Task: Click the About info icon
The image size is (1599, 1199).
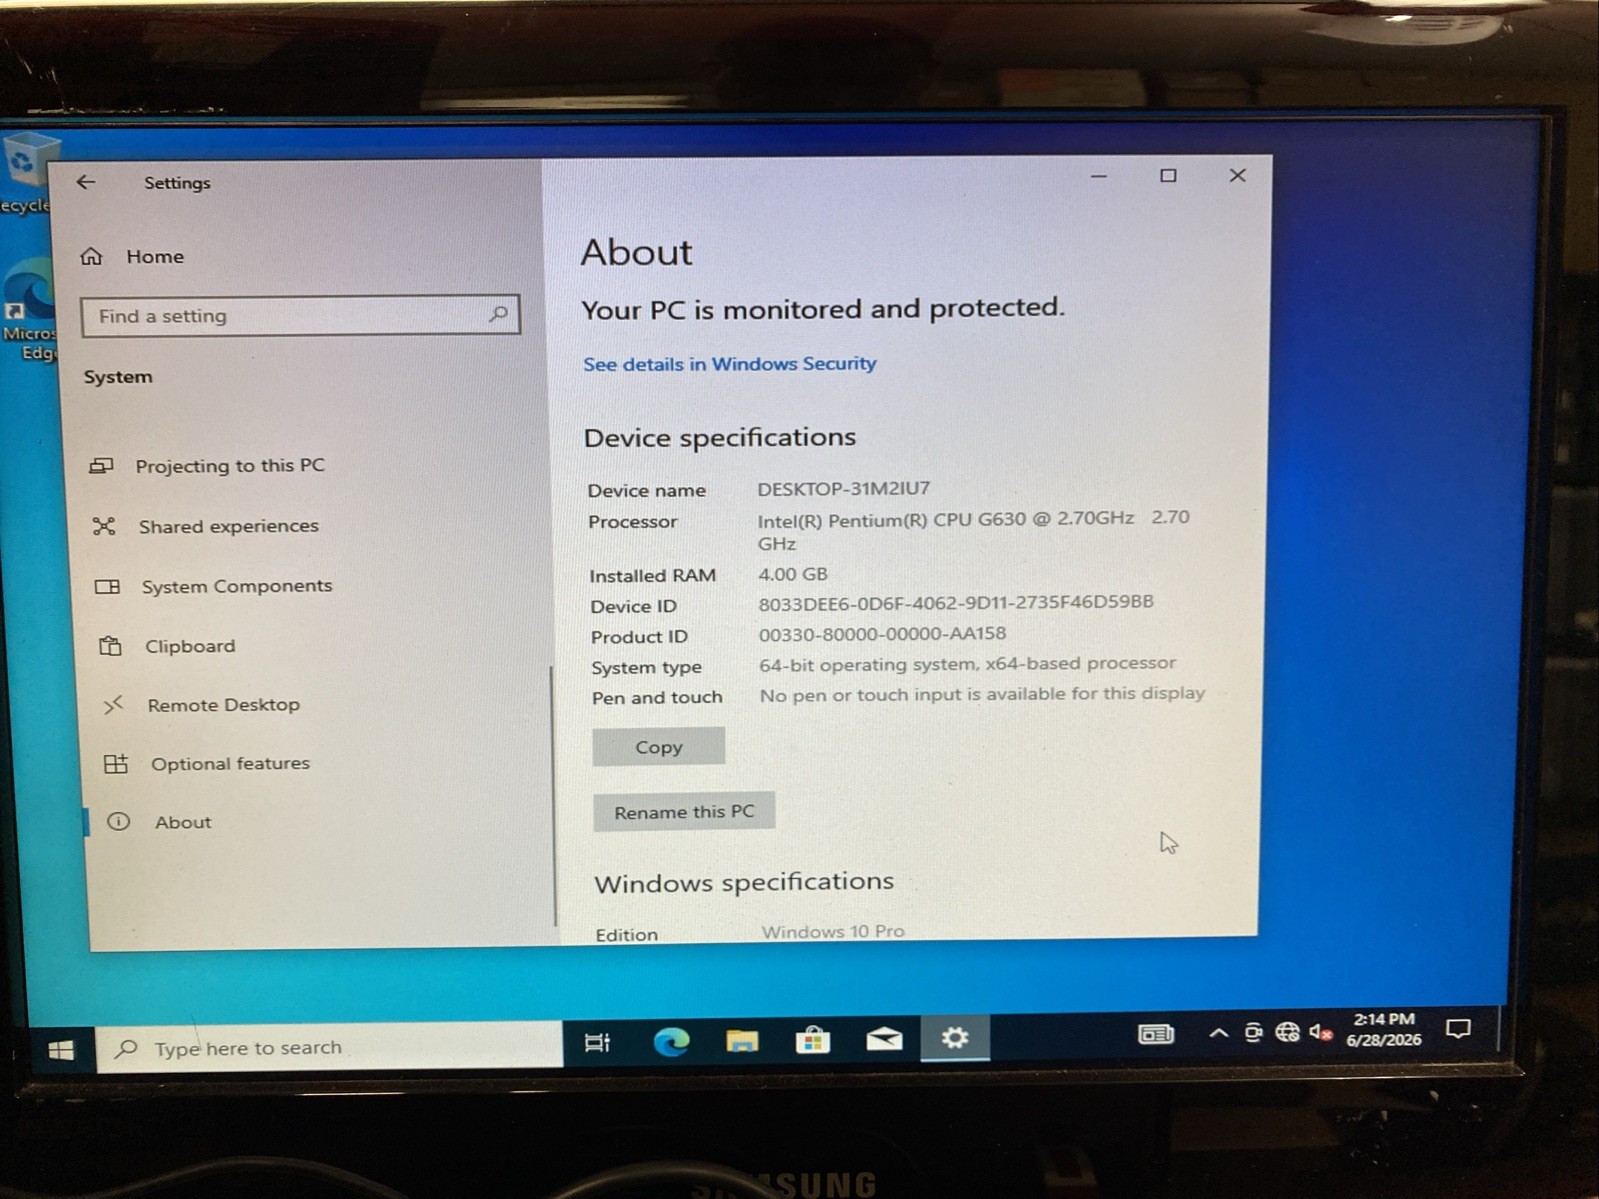Action: (x=118, y=822)
